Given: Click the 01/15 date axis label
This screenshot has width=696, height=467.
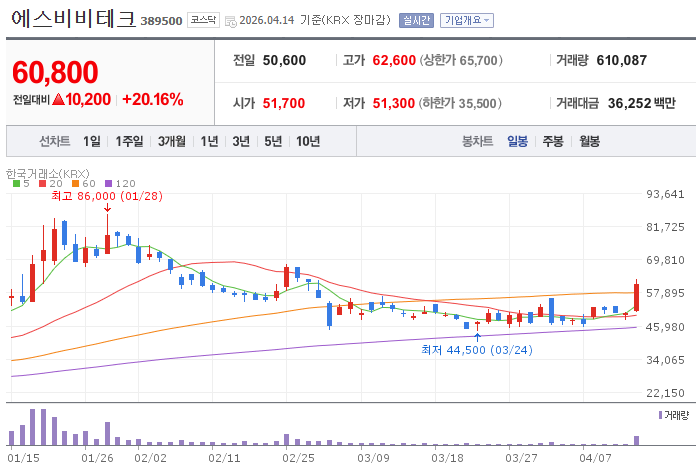Looking at the screenshot, I should (x=24, y=458).
